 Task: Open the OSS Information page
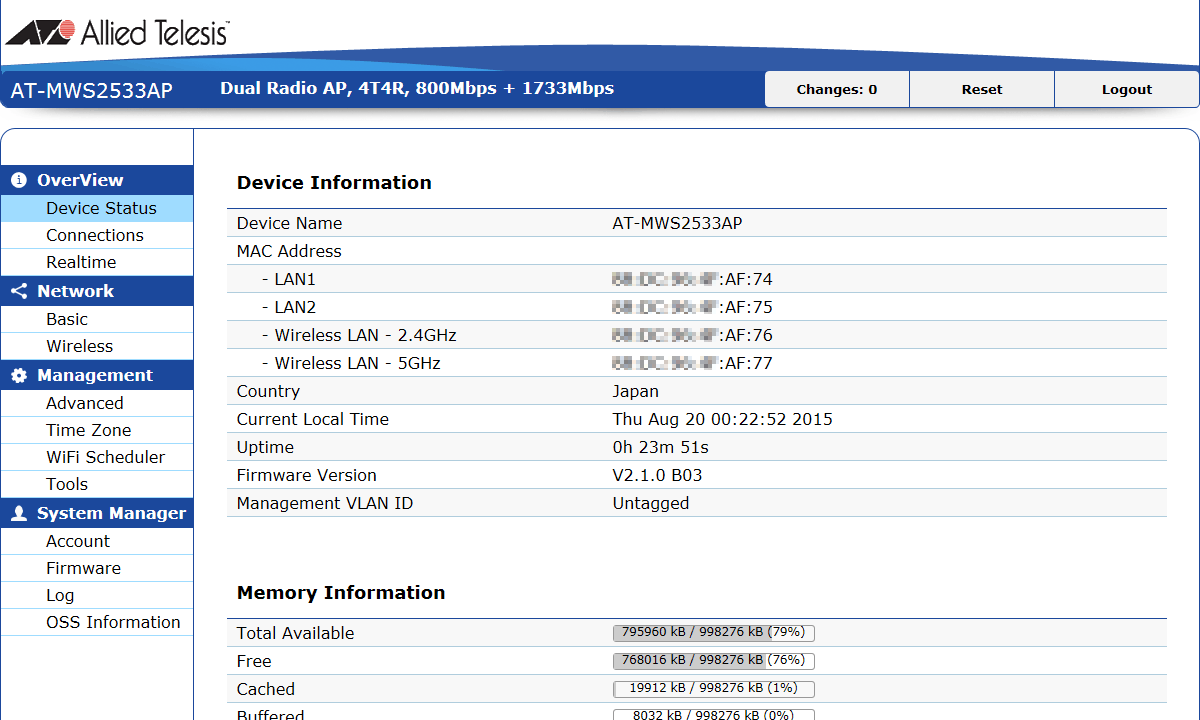coord(97,622)
